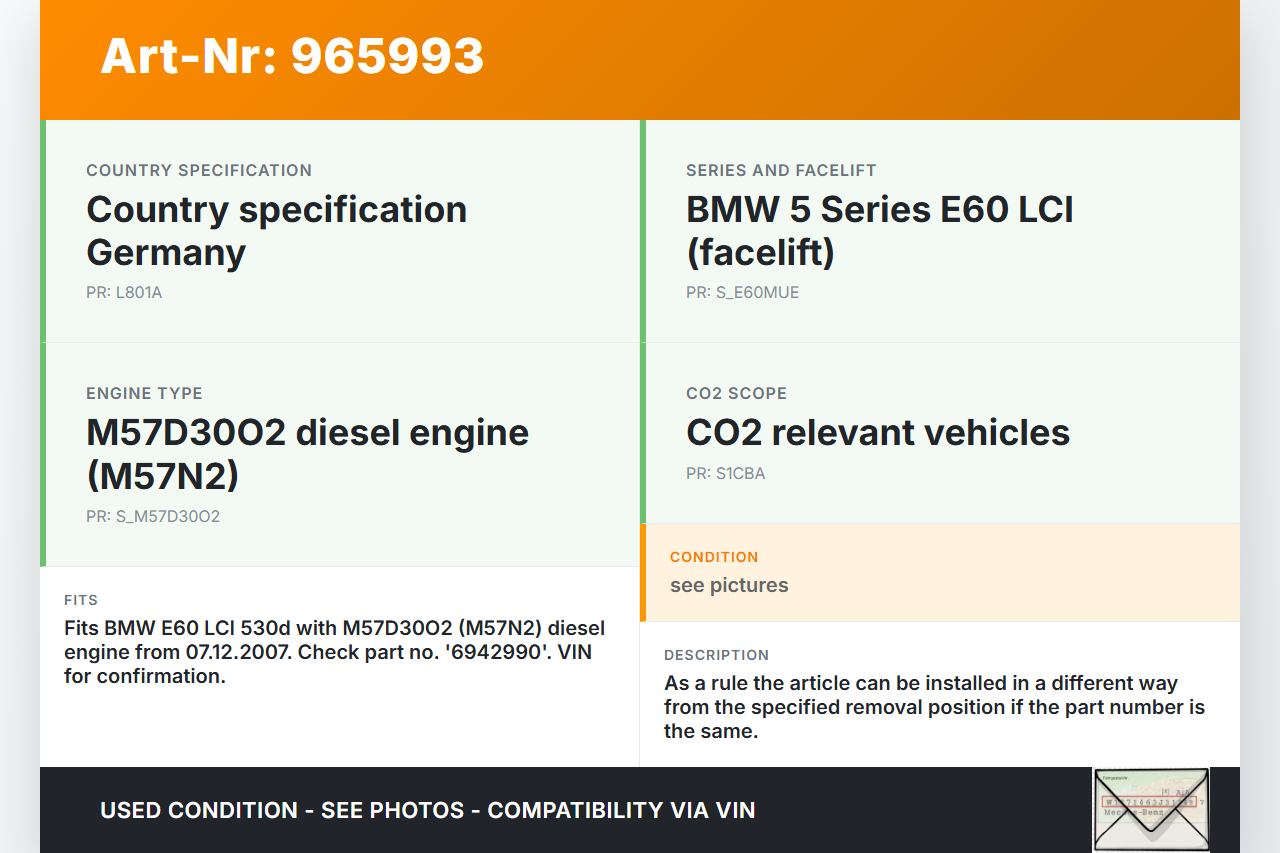
Task: Click the 'see pictures' condition text
Action: tap(729, 585)
